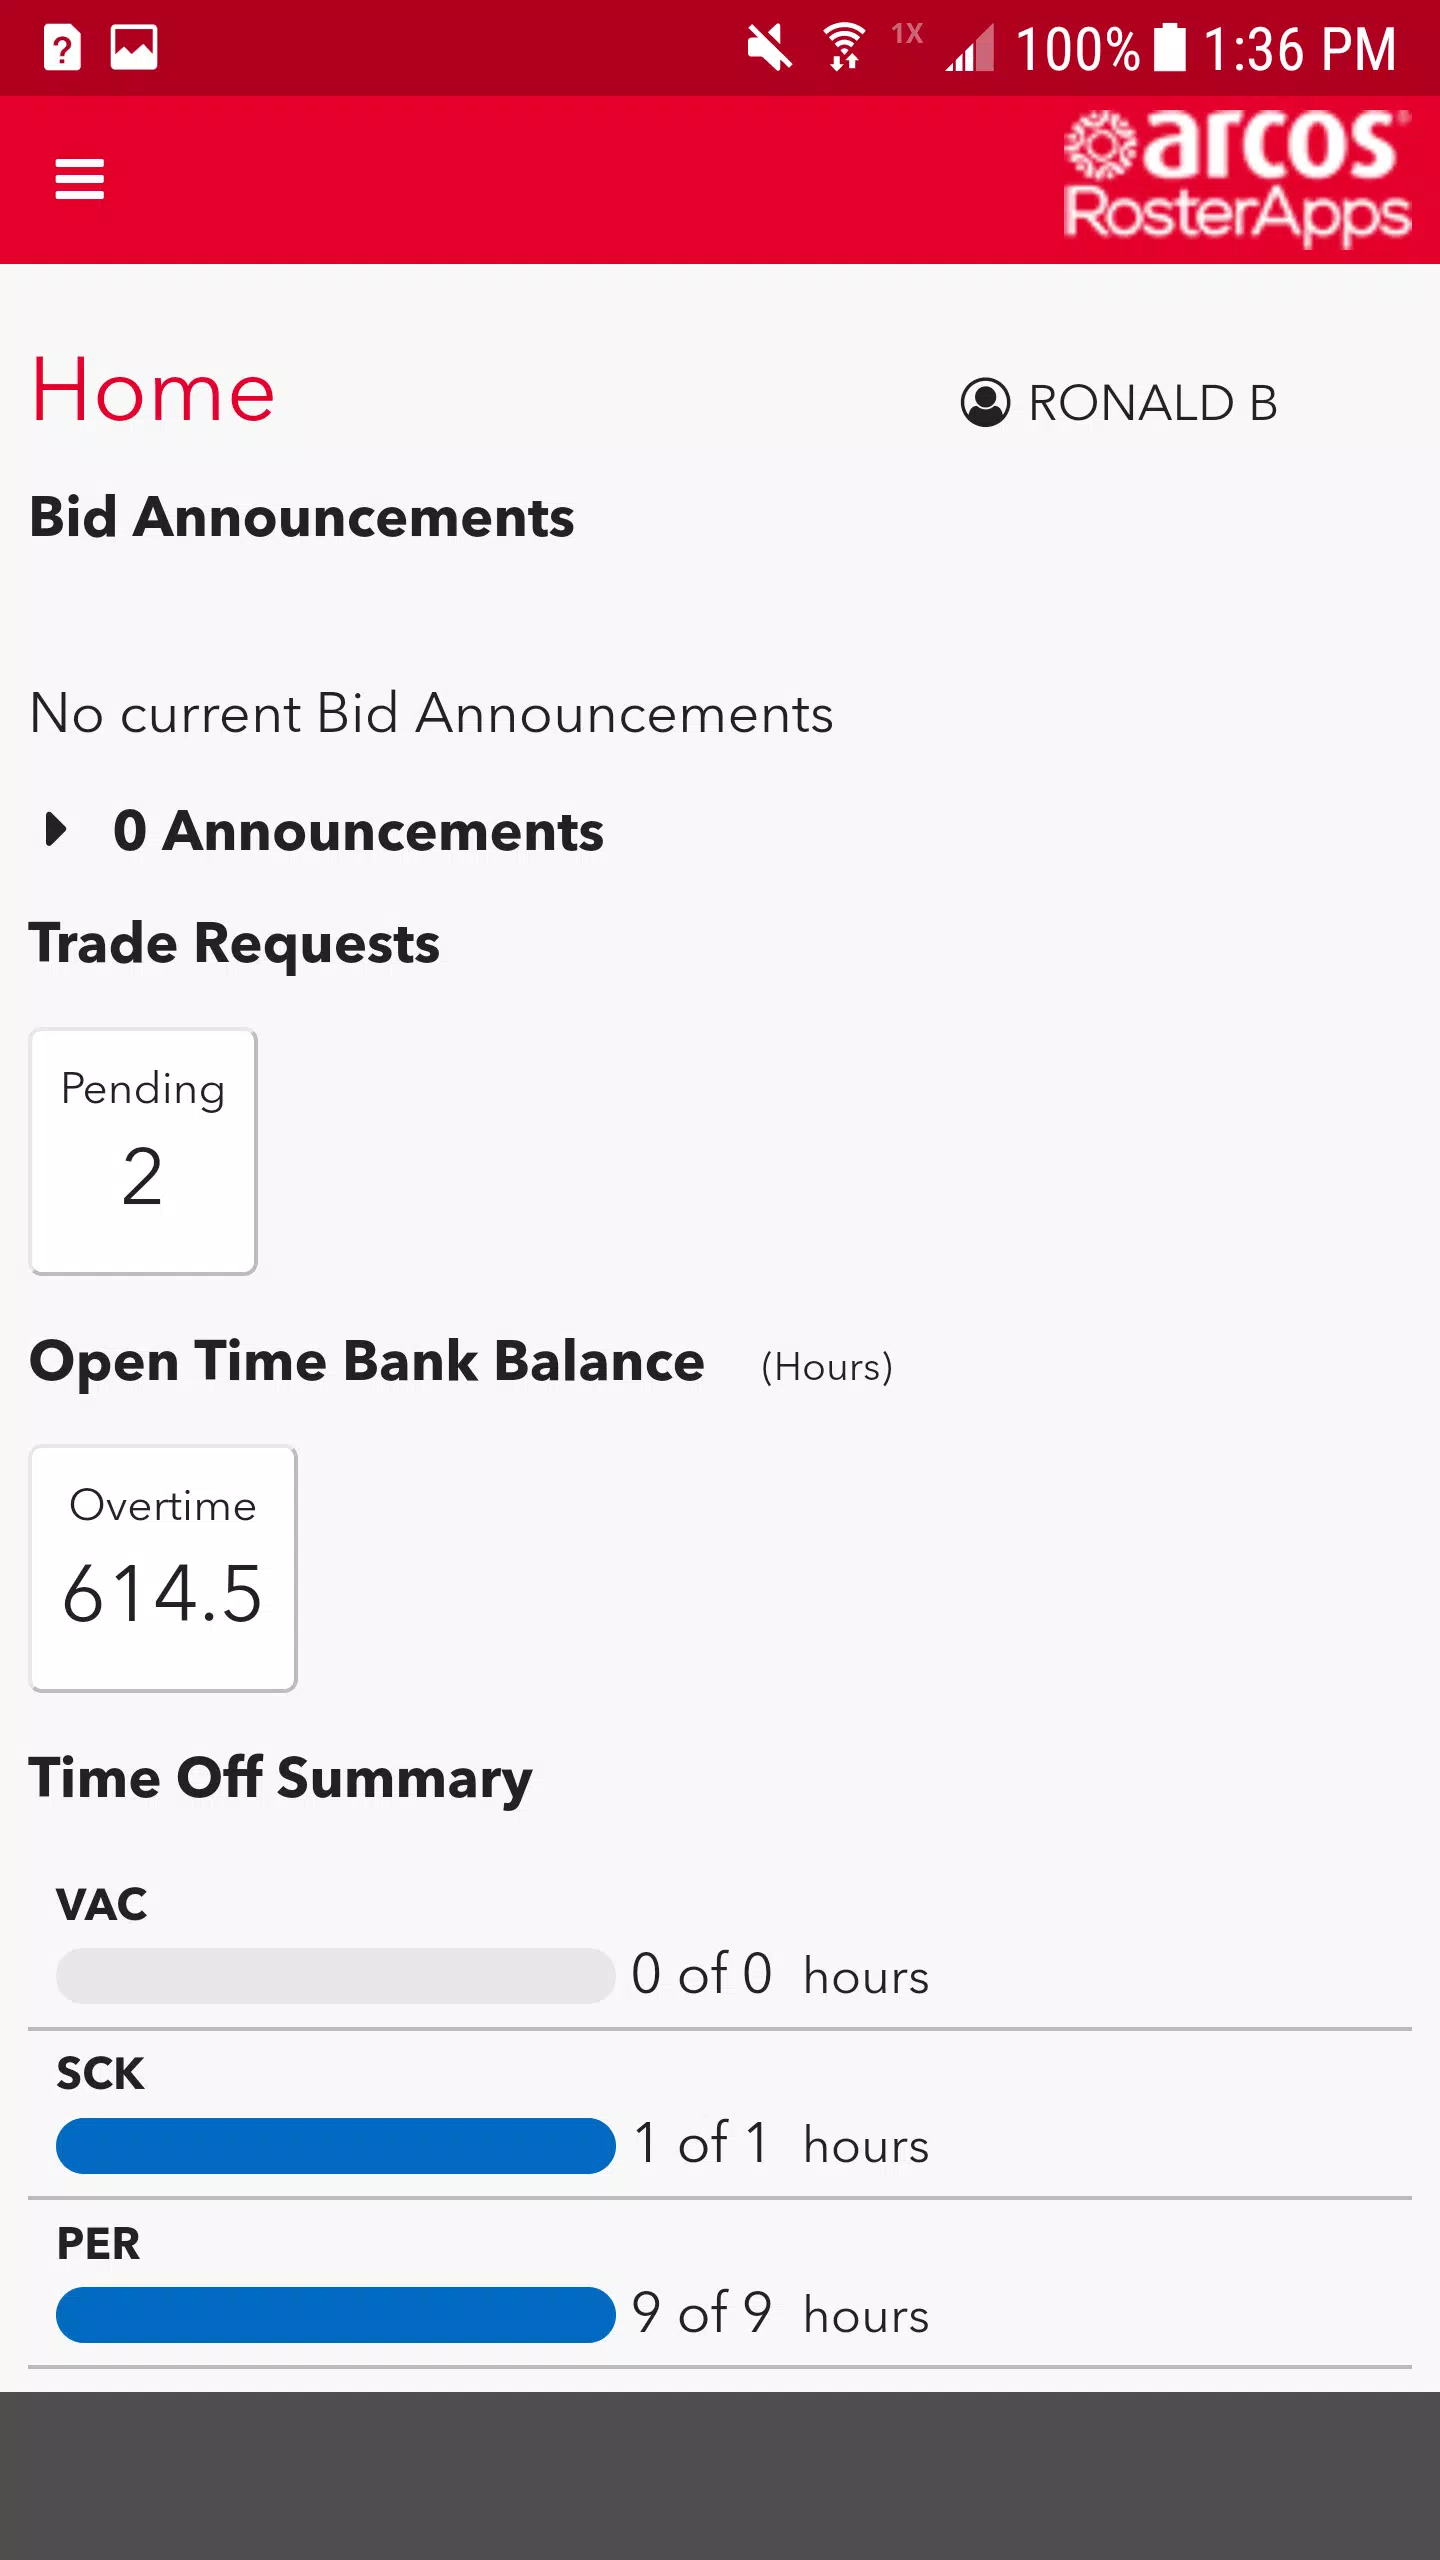The image size is (1440, 2560).
Task: Open the RONALD B user name
Action: point(1153,403)
